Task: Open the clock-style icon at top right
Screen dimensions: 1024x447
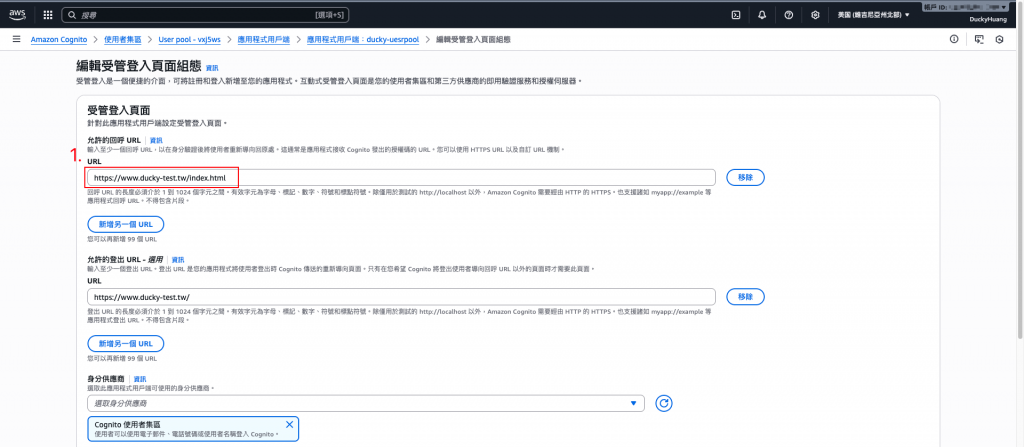Action: (x=999, y=39)
